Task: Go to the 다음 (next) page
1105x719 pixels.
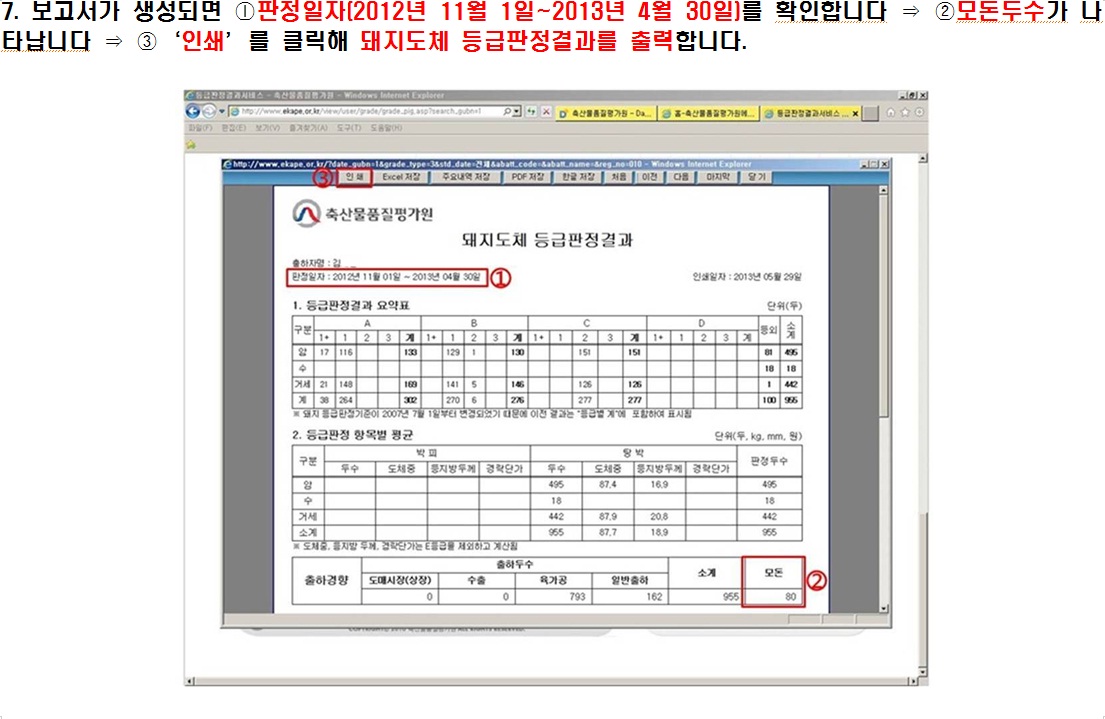Action: (x=680, y=177)
